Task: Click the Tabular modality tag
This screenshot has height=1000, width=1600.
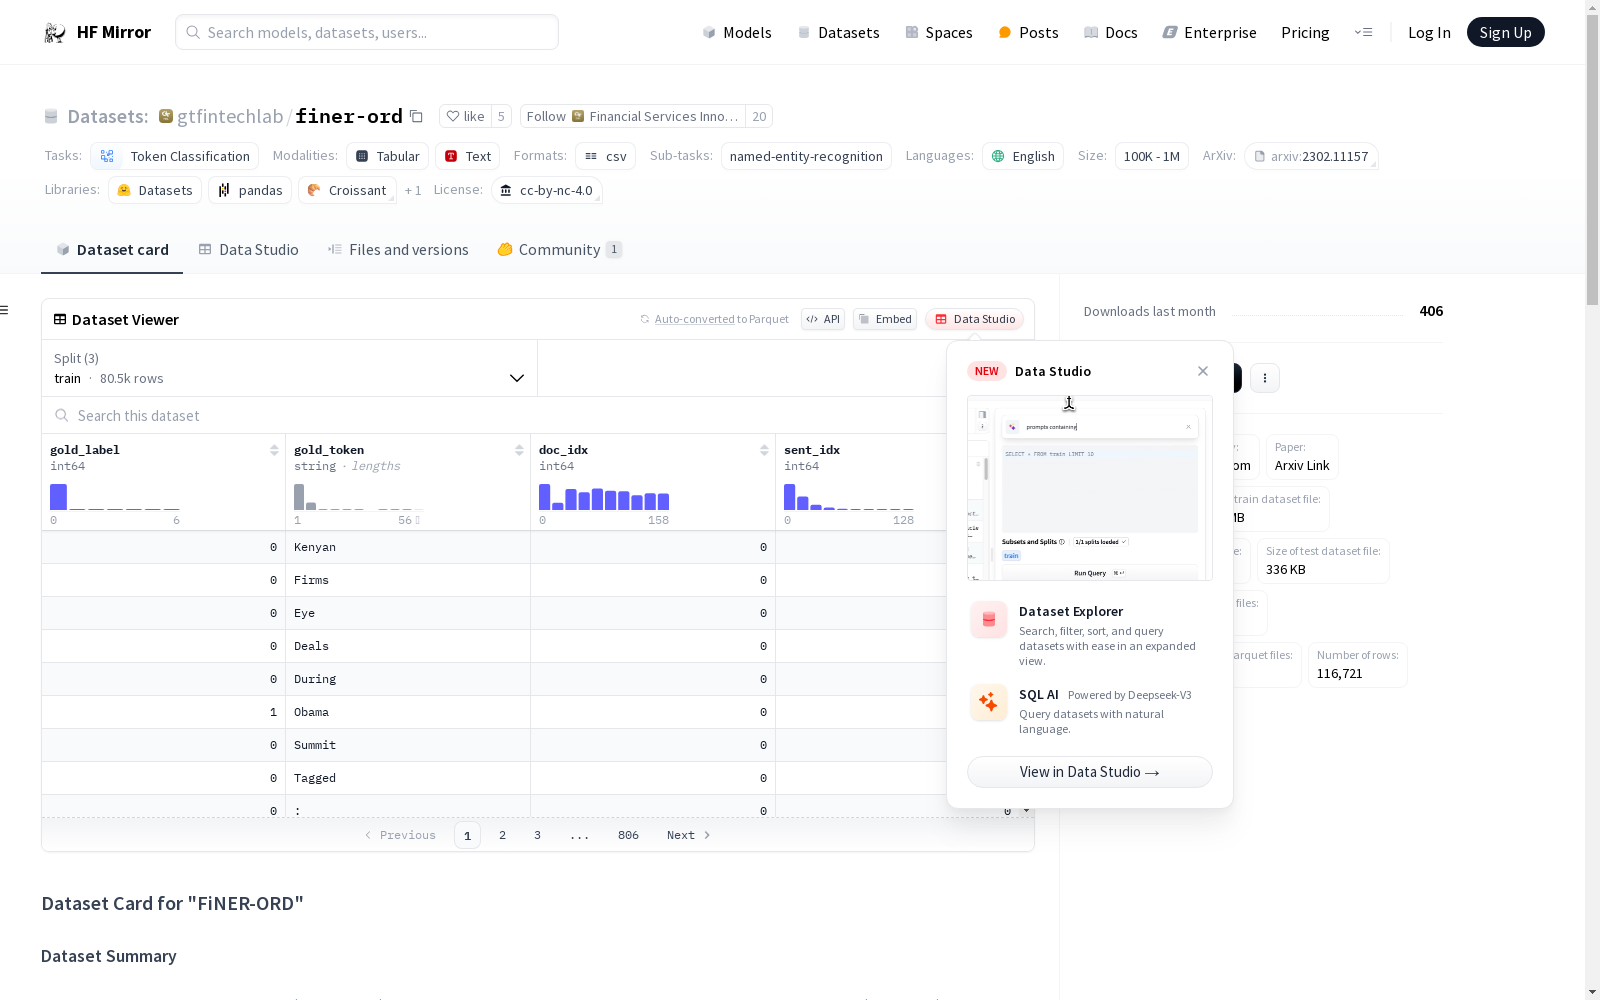Action: [x=388, y=156]
